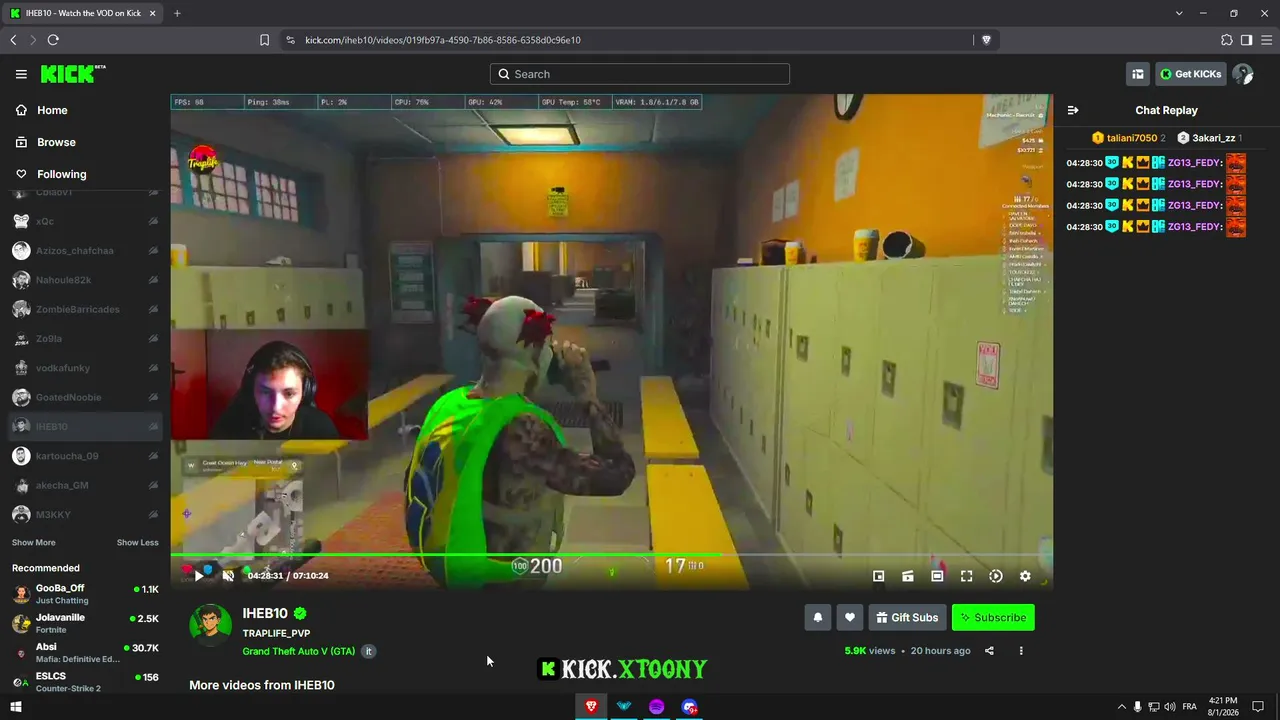The image size is (1280, 720).
Task: Open Following in the Kick sidebar
Action: click(x=61, y=174)
